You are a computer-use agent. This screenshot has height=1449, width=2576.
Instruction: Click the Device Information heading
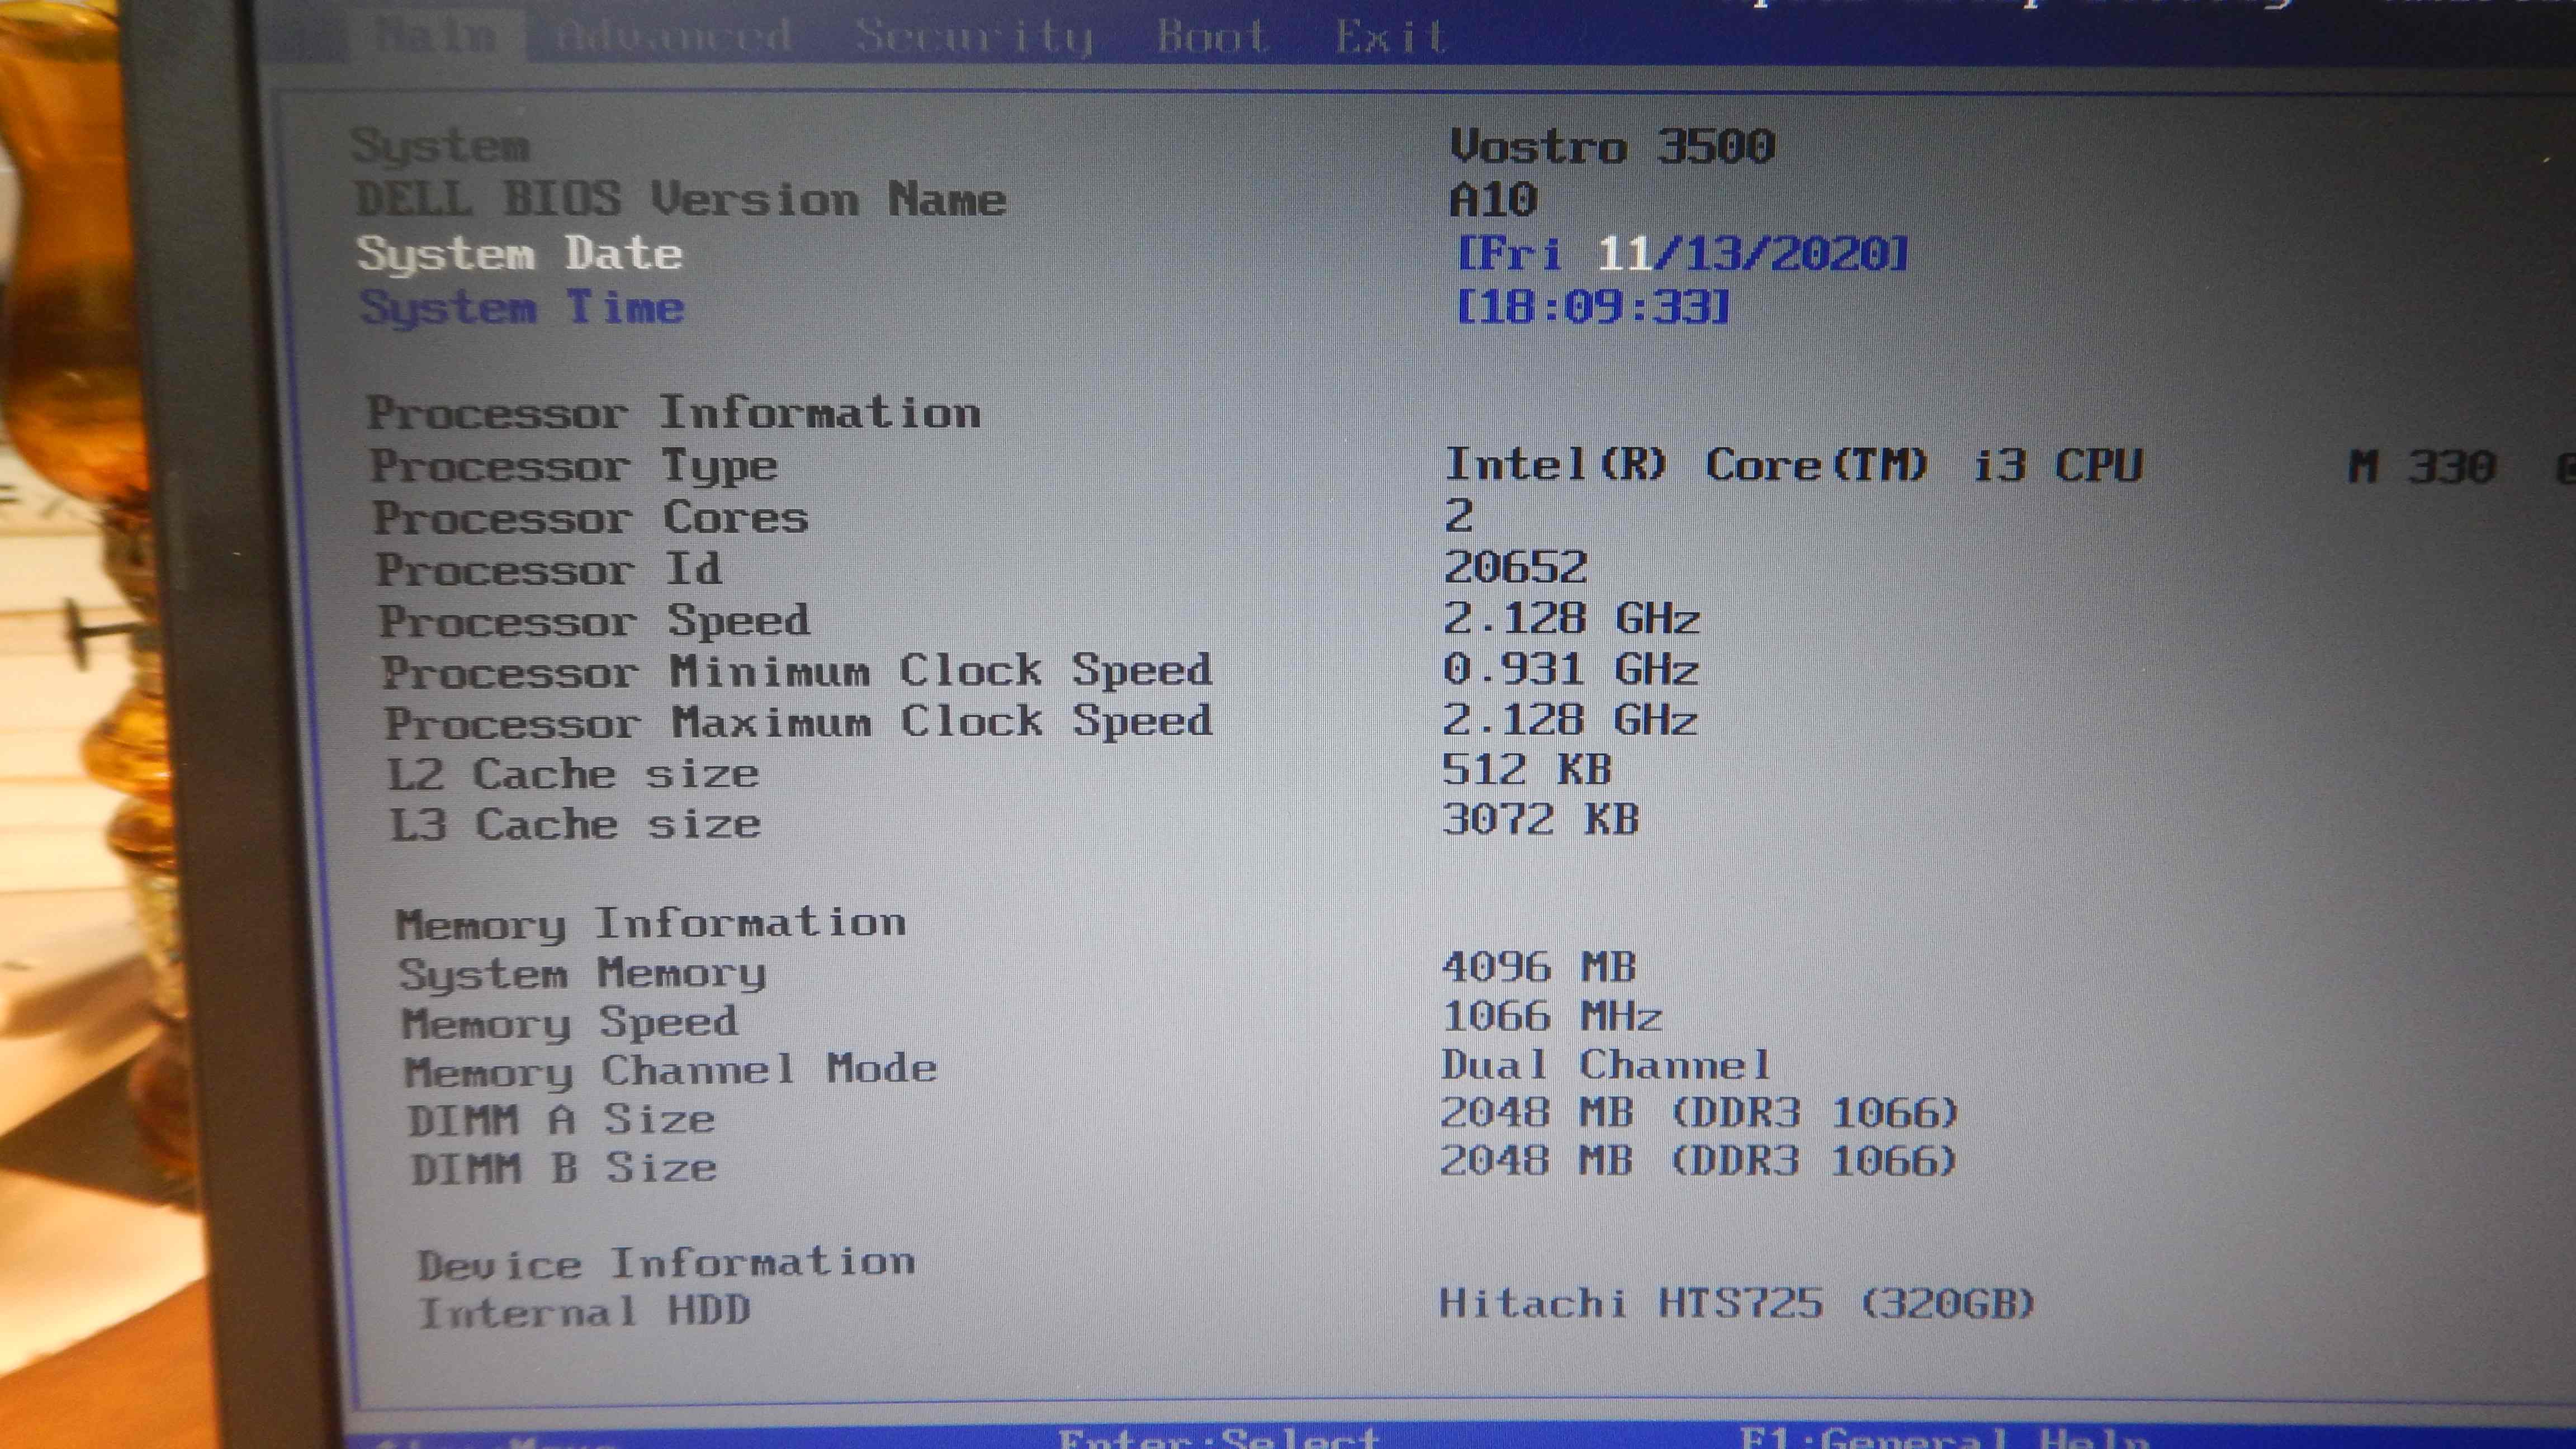click(x=667, y=1264)
